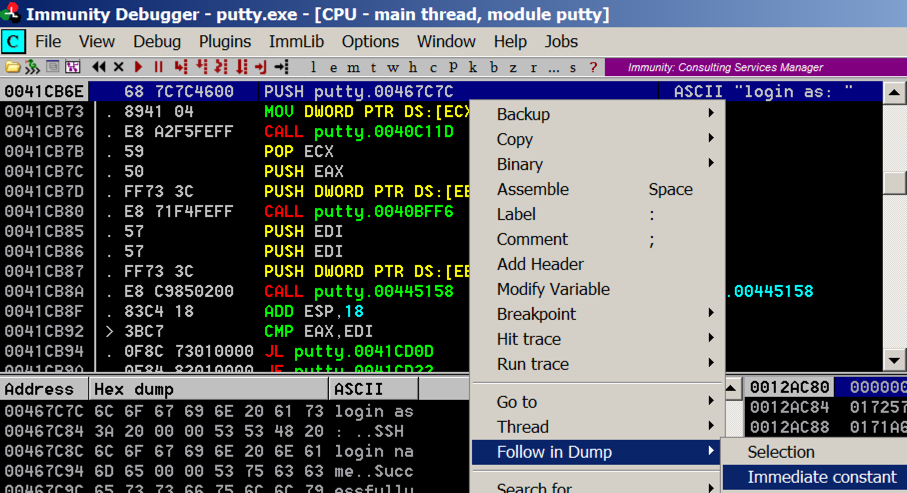907x493 pixels.
Task: Click the Step into toolbar icon
Action: tap(181, 67)
